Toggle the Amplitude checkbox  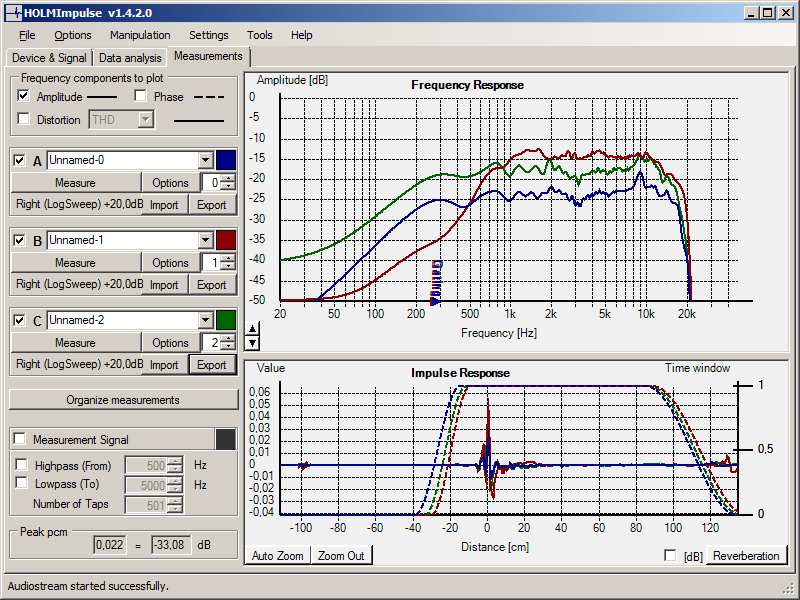click(x=23, y=96)
